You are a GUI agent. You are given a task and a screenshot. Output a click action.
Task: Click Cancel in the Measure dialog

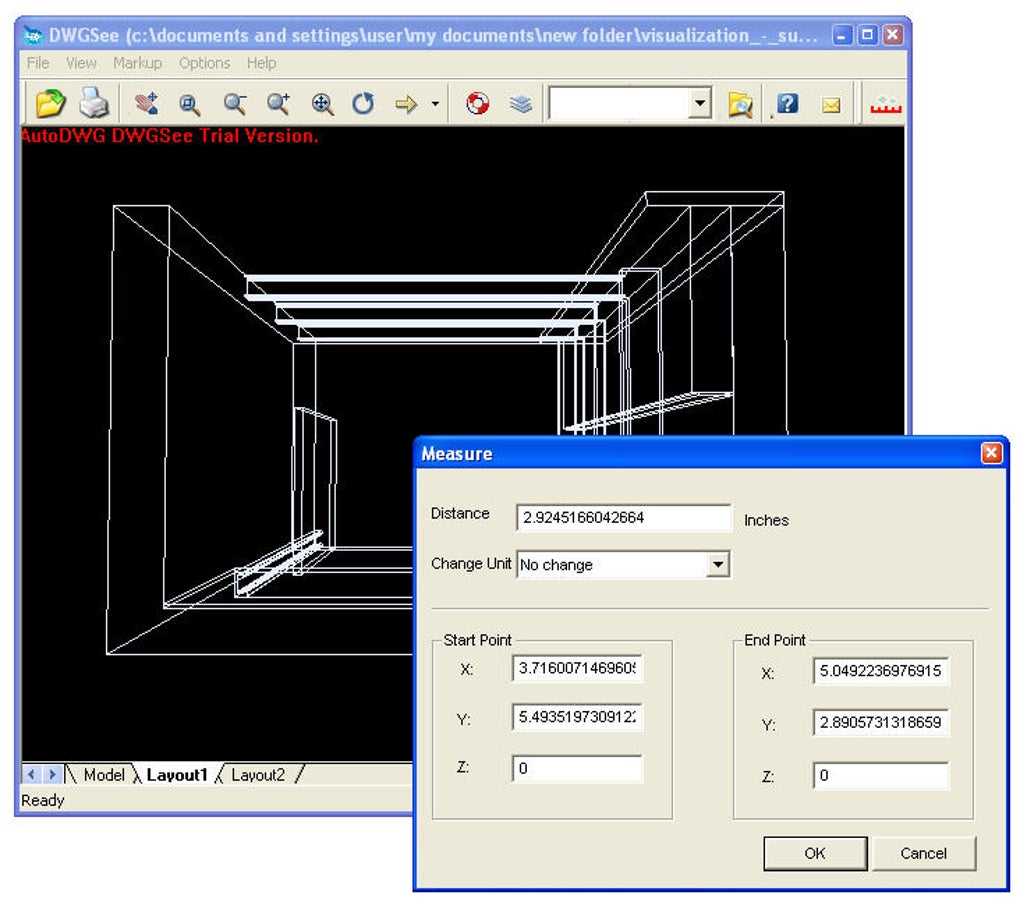(x=924, y=853)
